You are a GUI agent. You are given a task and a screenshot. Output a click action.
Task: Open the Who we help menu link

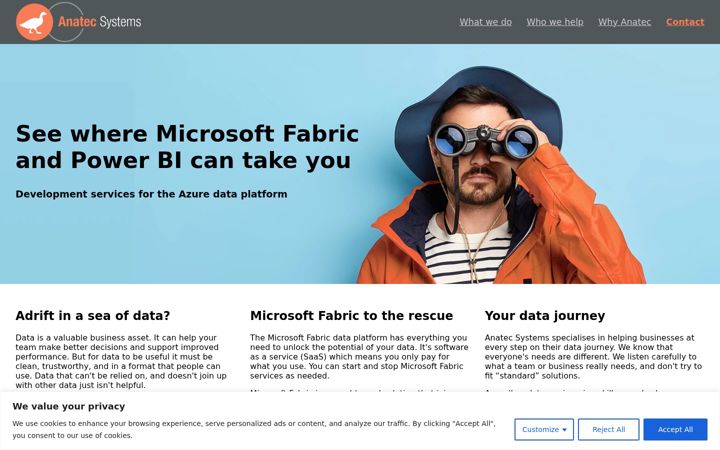pyautogui.click(x=555, y=22)
